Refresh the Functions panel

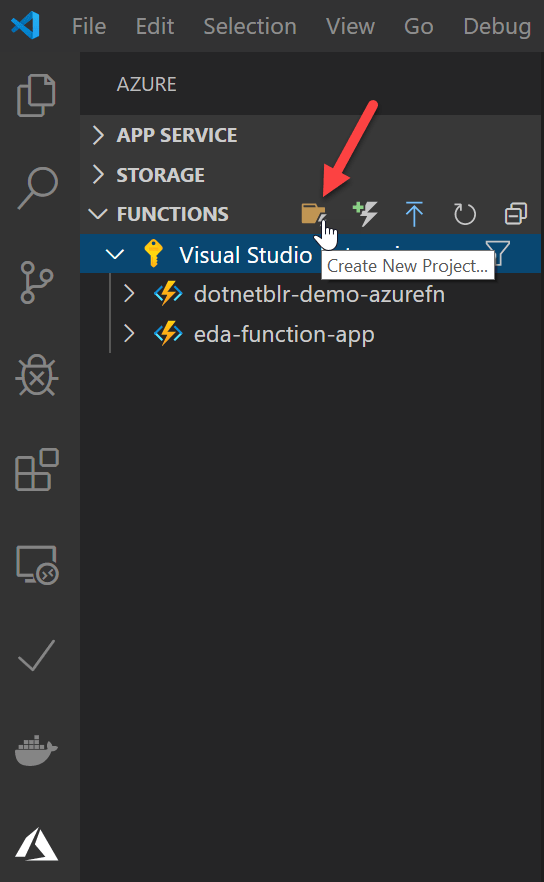[x=465, y=214]
